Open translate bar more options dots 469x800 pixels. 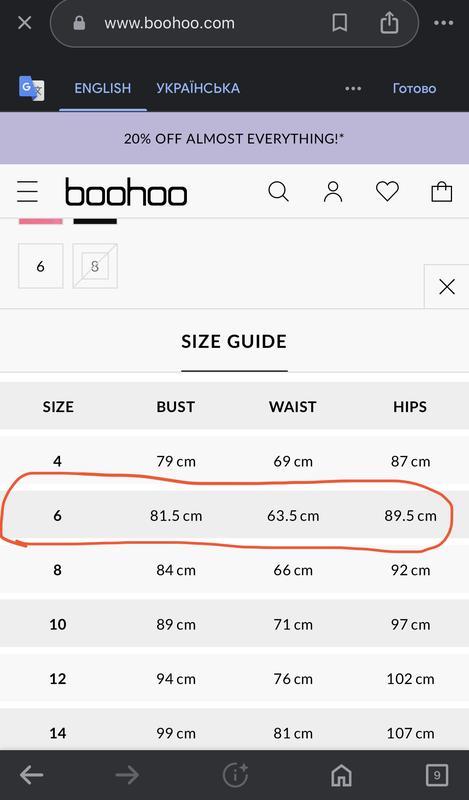(x=353, y=89)
